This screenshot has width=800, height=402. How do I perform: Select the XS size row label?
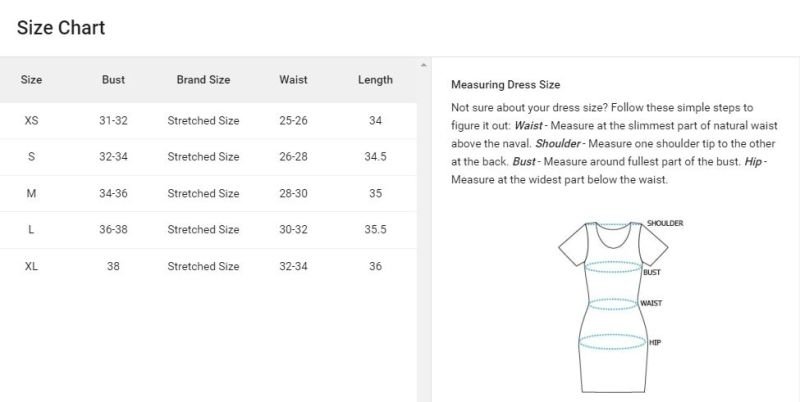click(x=31, y=121)
